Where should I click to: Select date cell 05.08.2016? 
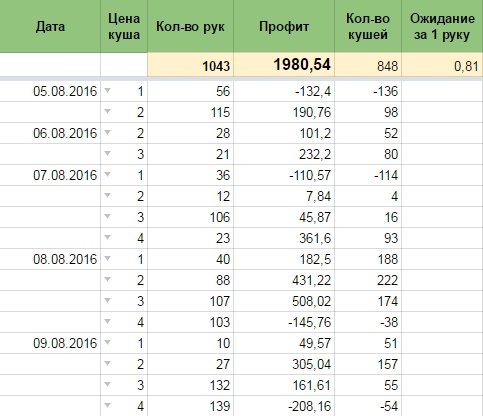pos(50,91)
